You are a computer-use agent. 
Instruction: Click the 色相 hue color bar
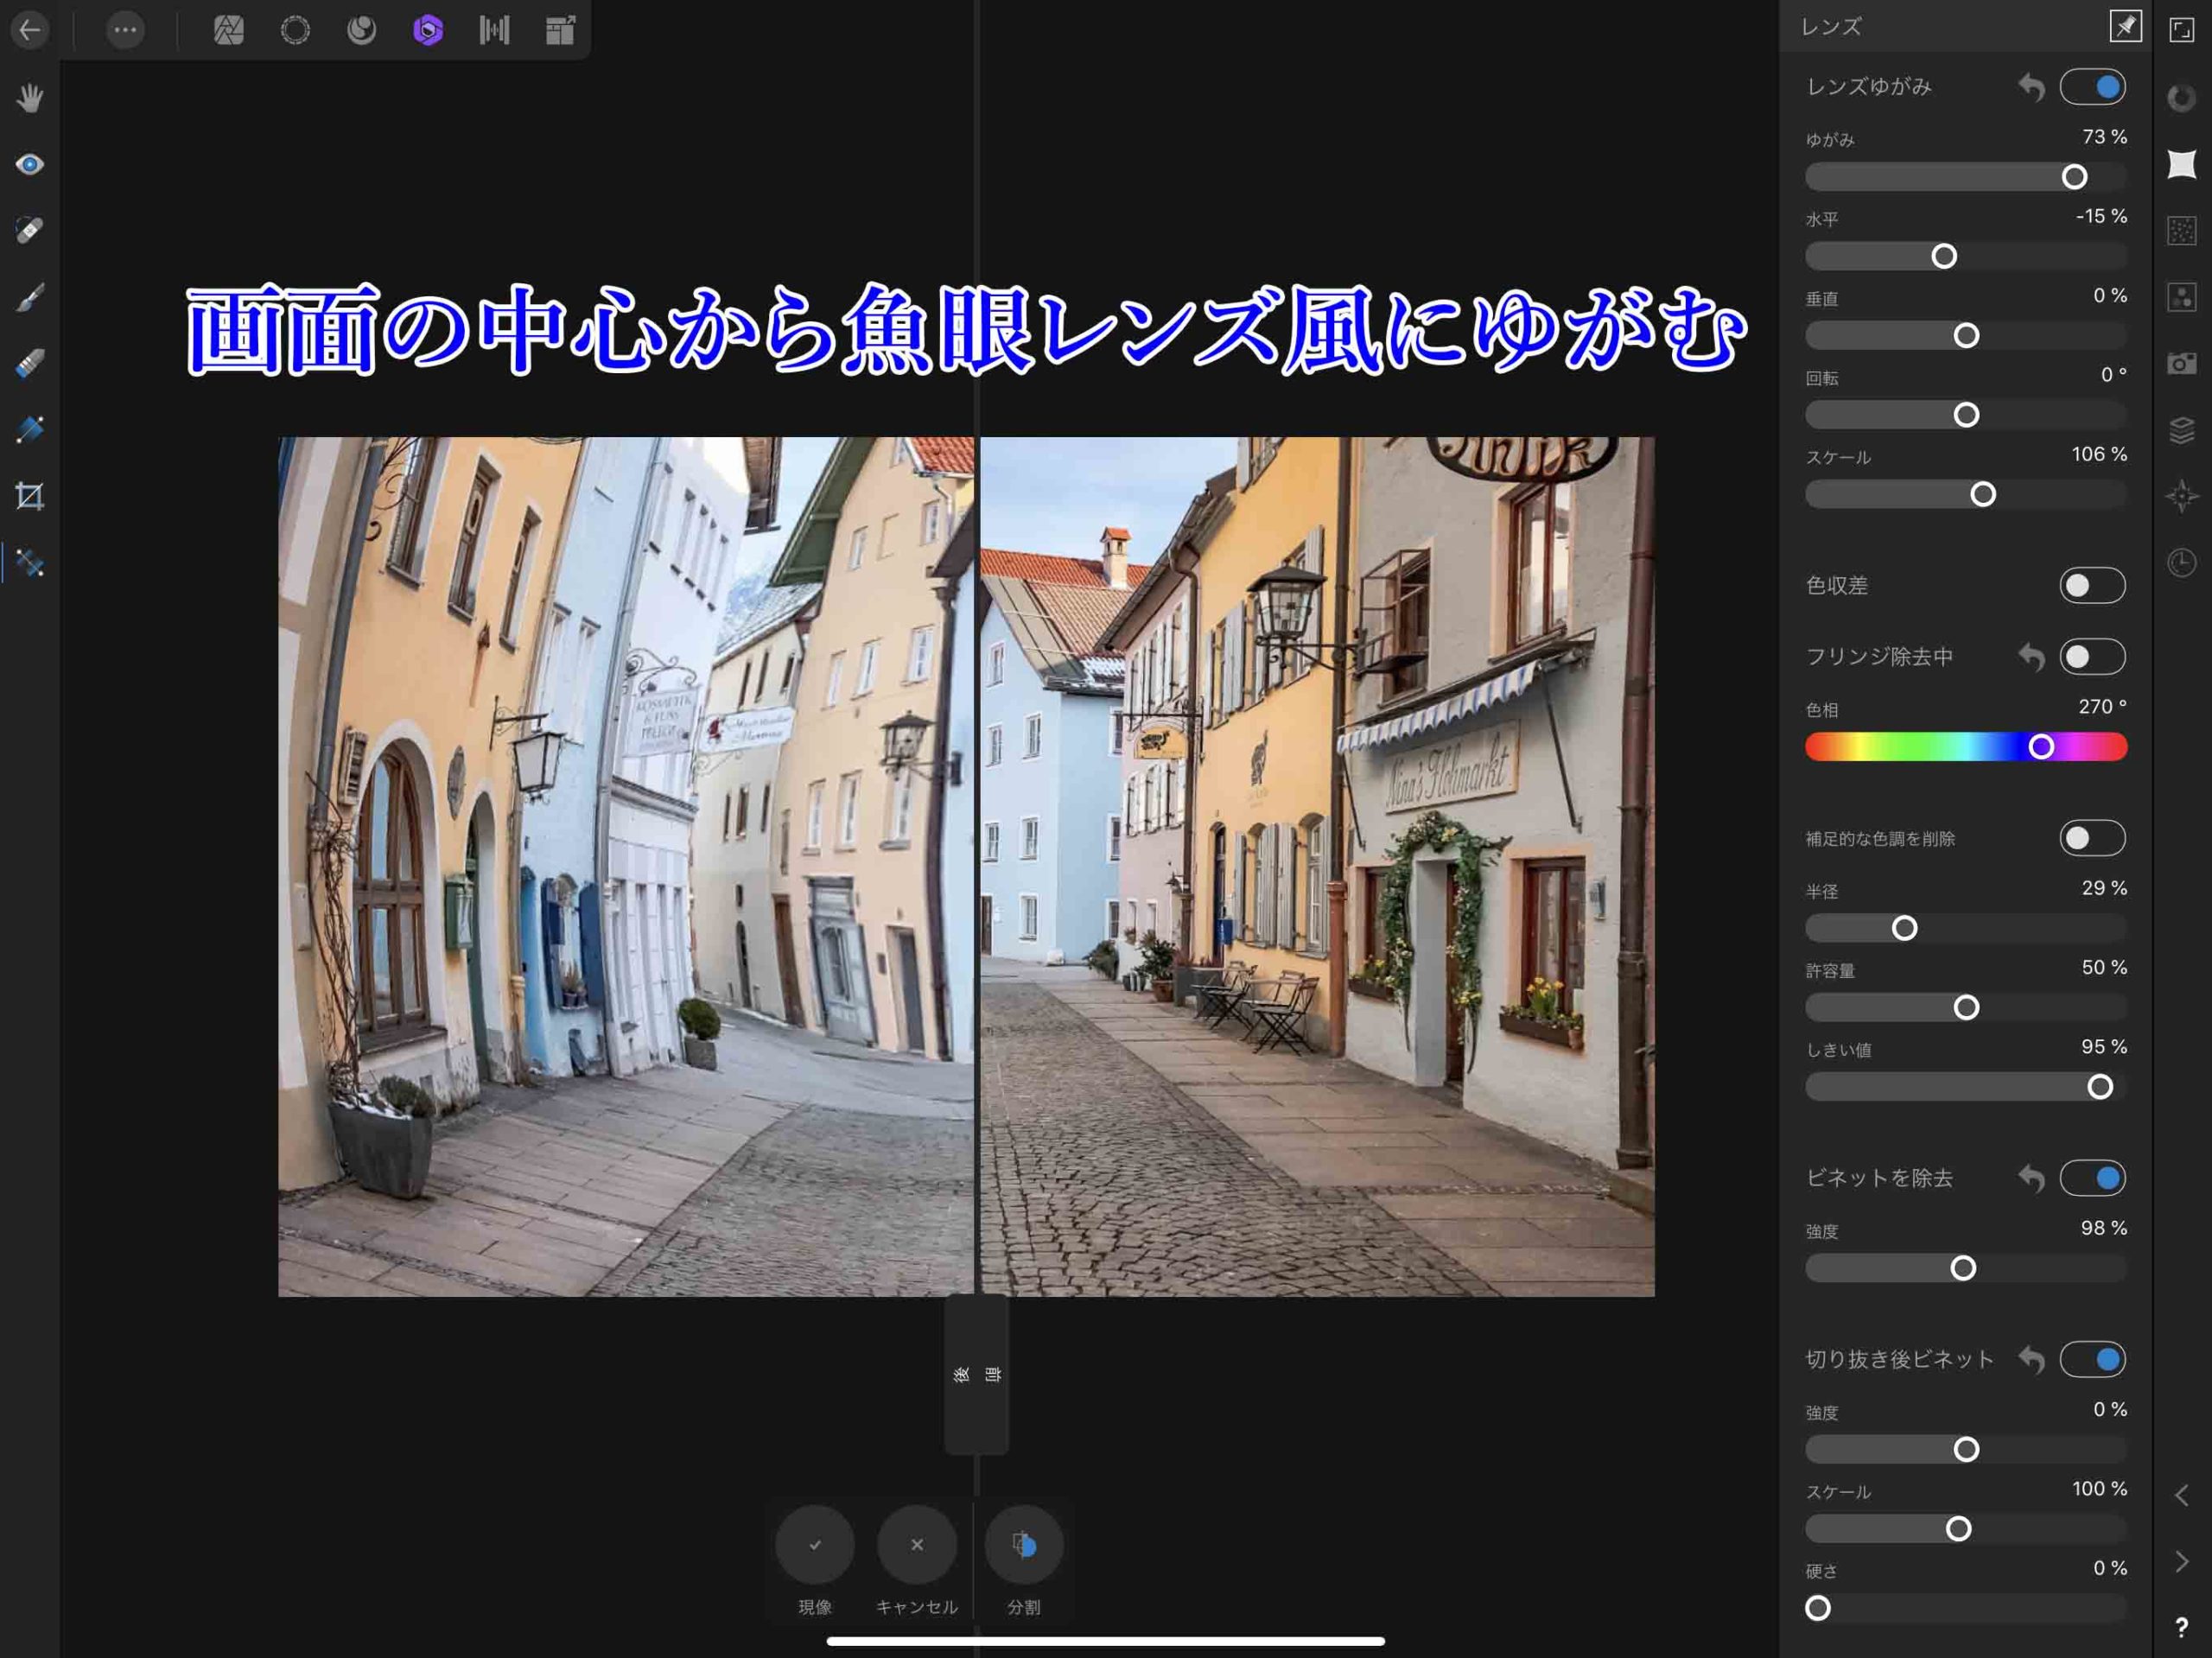point(1966,746)
